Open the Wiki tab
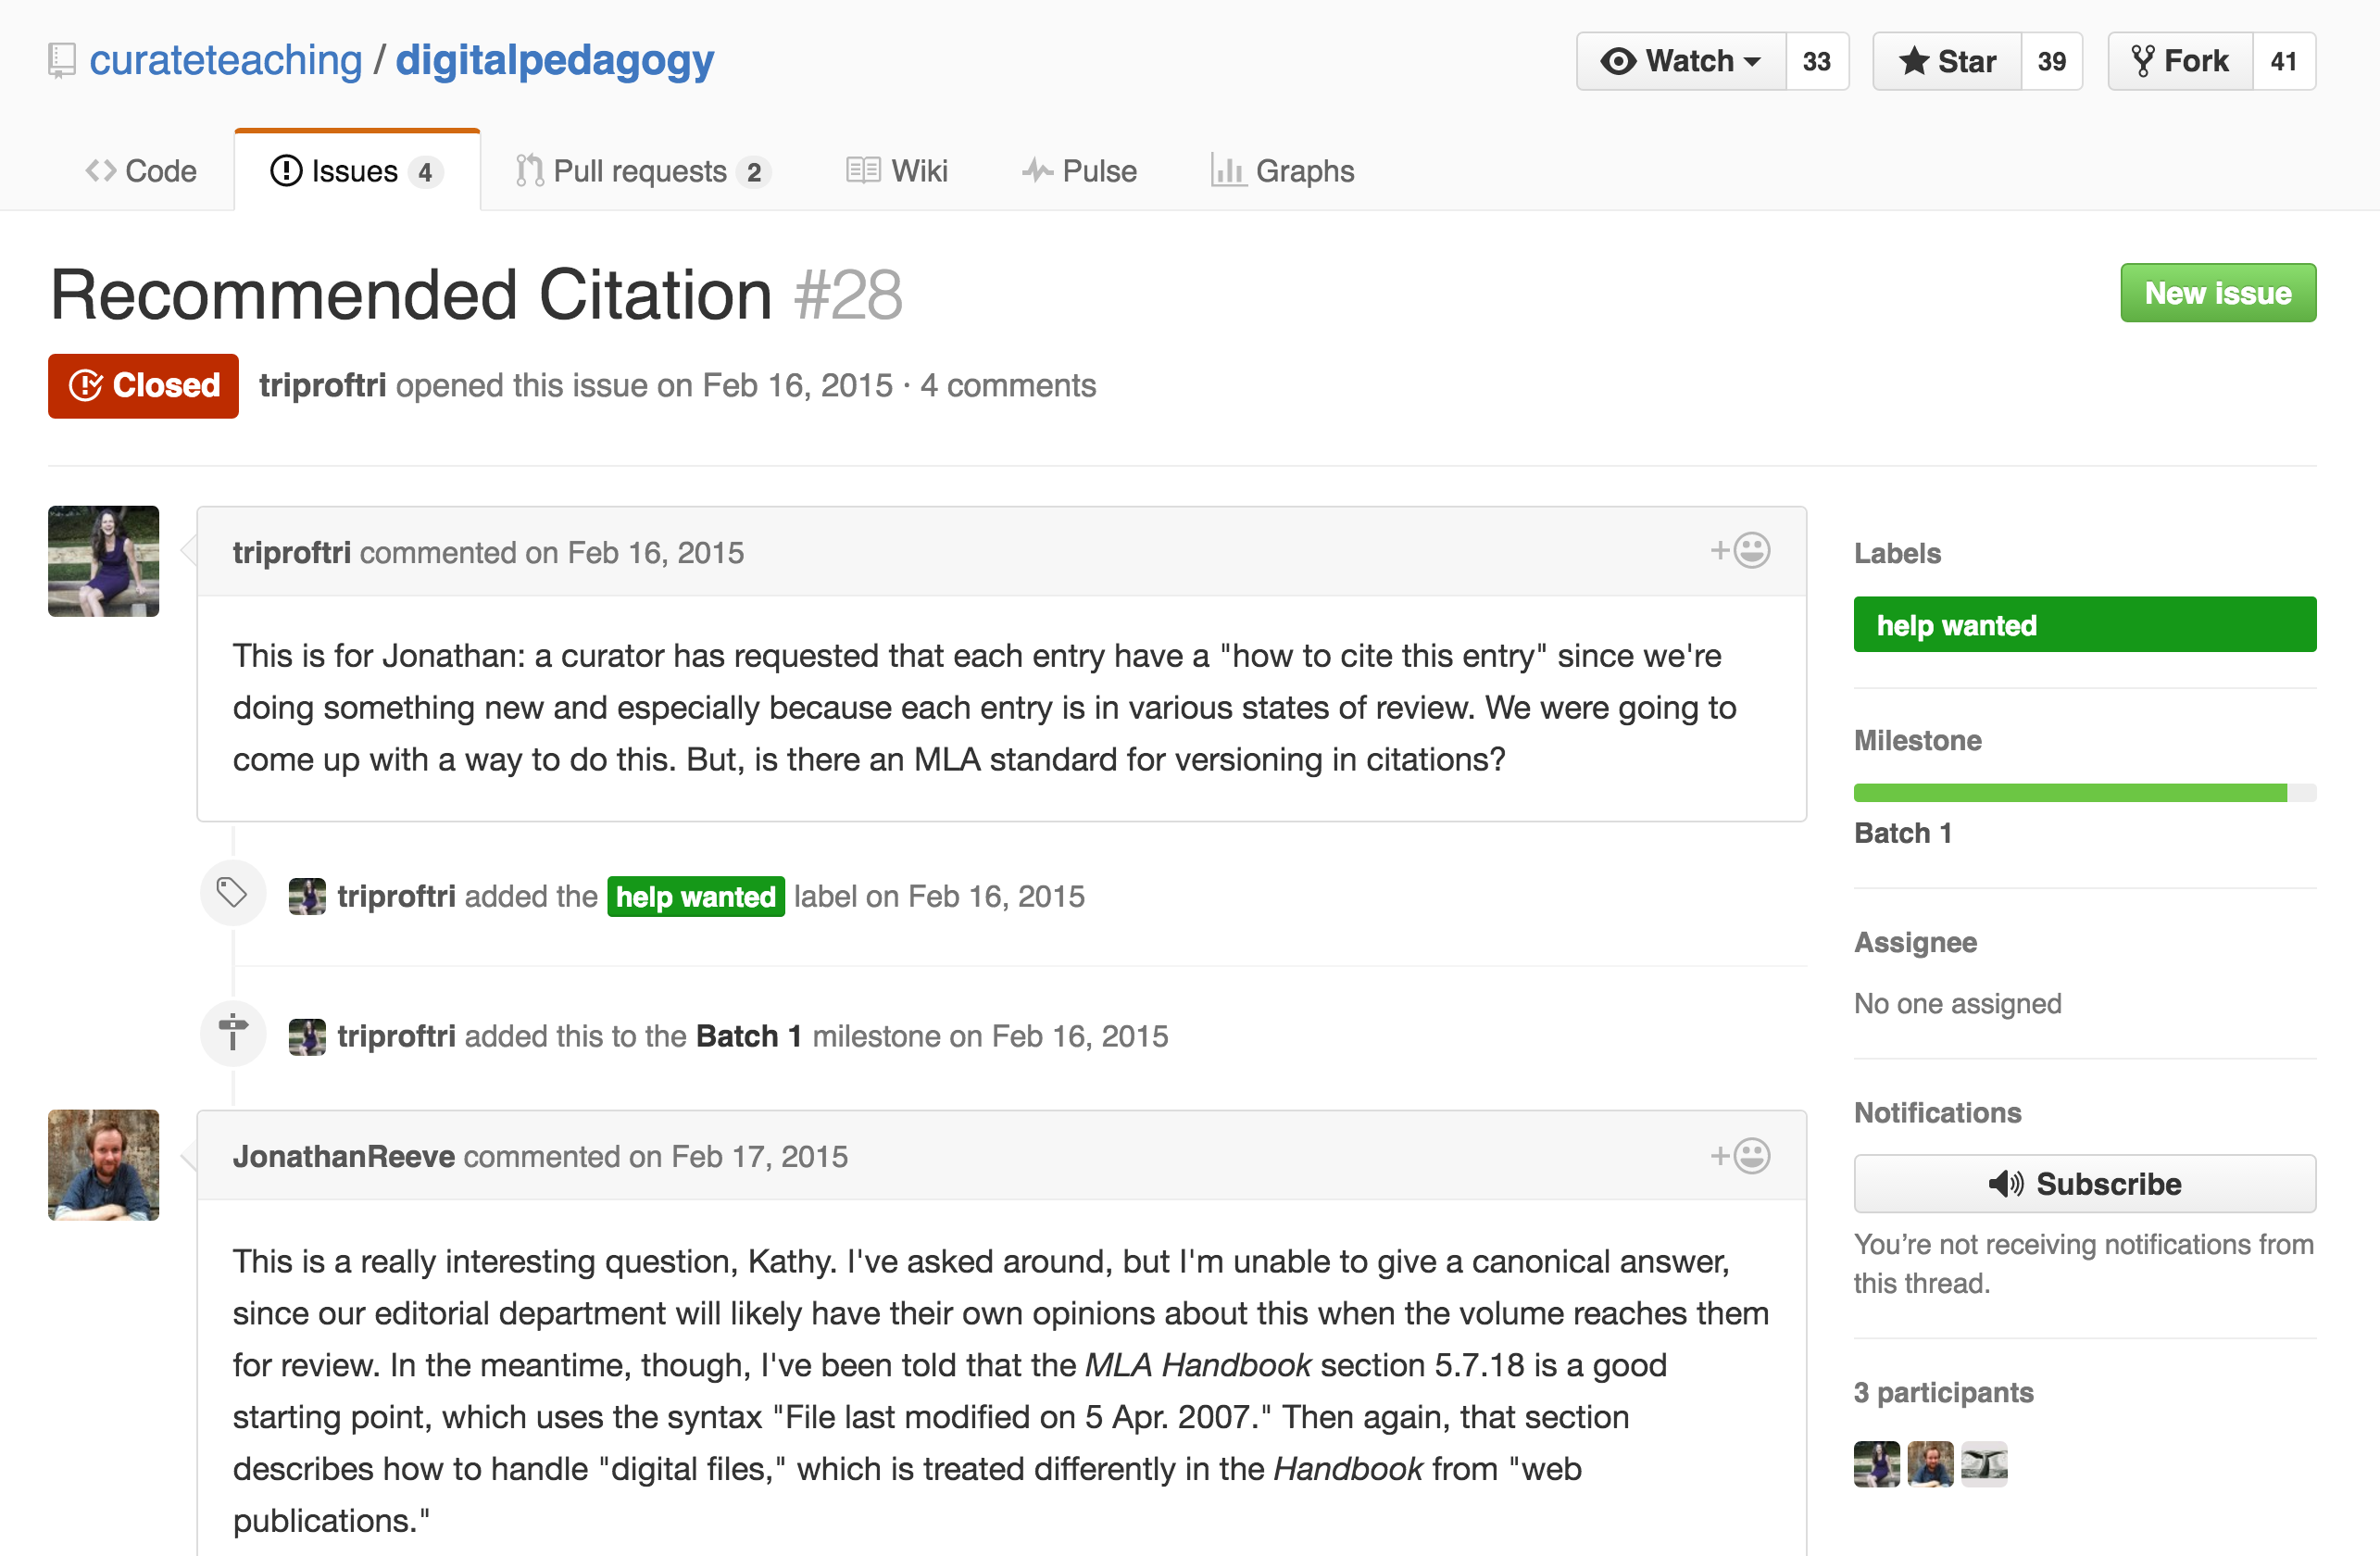The width and height of the screenshot is (2380, 1556). (x=896, y=171)
